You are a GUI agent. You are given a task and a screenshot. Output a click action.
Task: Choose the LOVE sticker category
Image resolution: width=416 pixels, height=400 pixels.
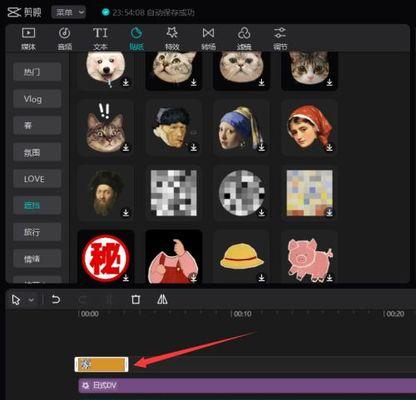pyautogui.click(x=37, y=179)
